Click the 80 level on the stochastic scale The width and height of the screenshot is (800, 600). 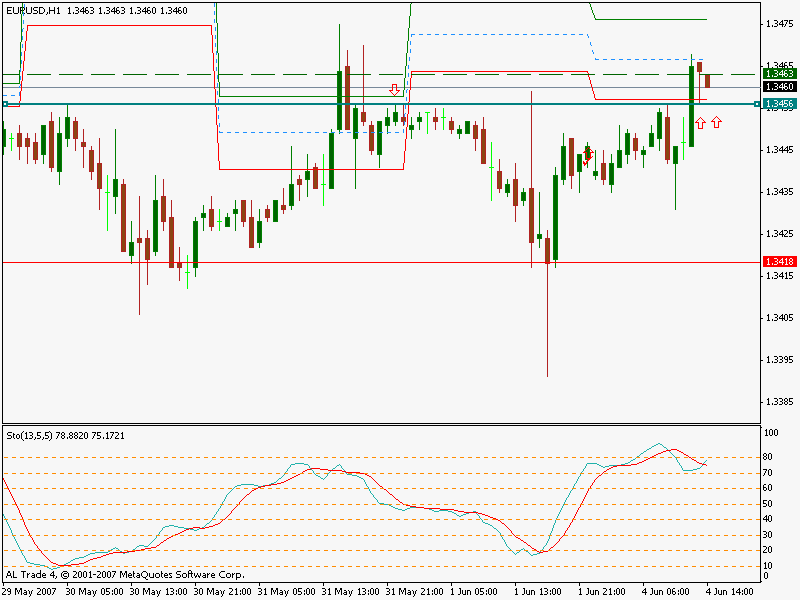point(769,457)
